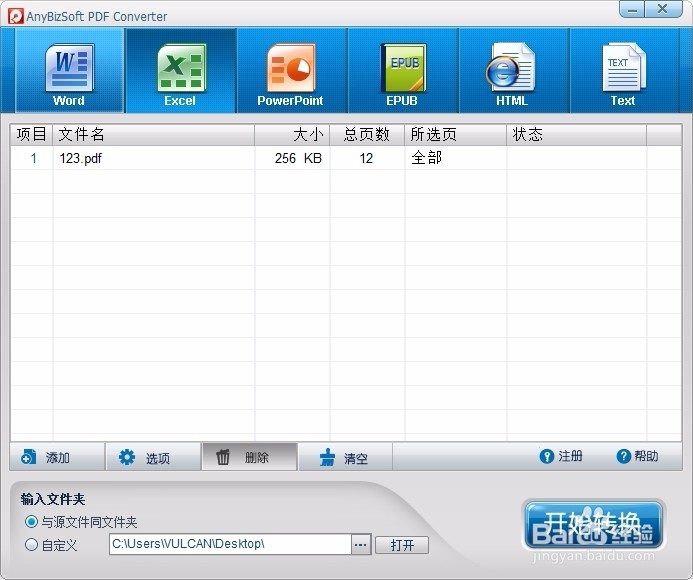Click the output folder path field
693x580 pixels.
point(230,544)
